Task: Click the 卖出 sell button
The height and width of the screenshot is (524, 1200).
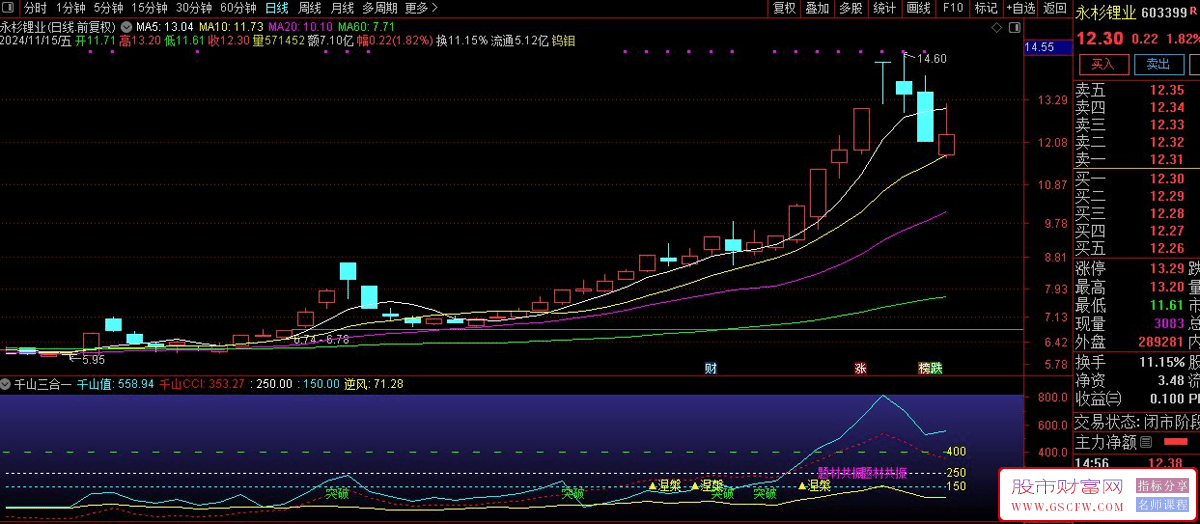Action: point(1158,64)
